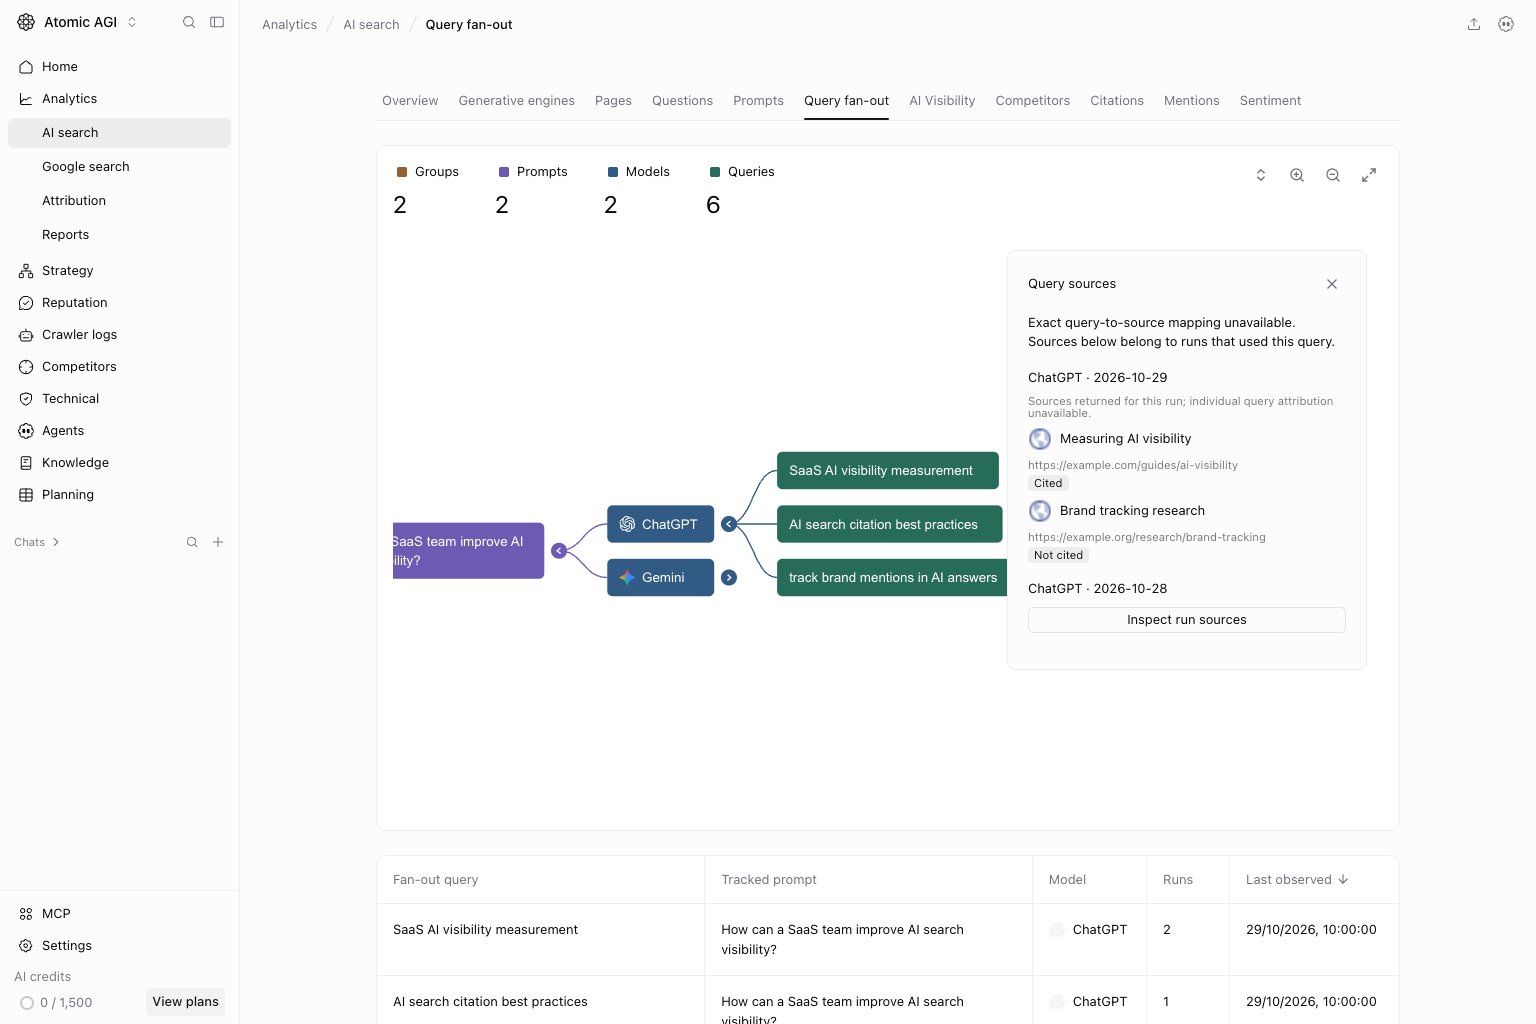Open the sidebar search icon
Screen dimensions: 1536x1024
[x=189, y=22]
